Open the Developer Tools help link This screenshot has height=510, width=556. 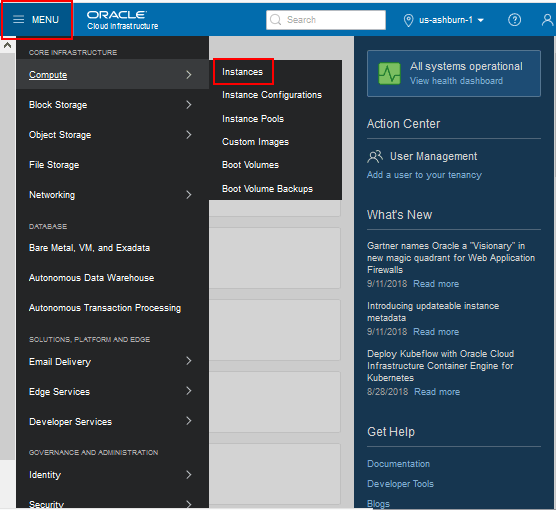coord(400,484)
